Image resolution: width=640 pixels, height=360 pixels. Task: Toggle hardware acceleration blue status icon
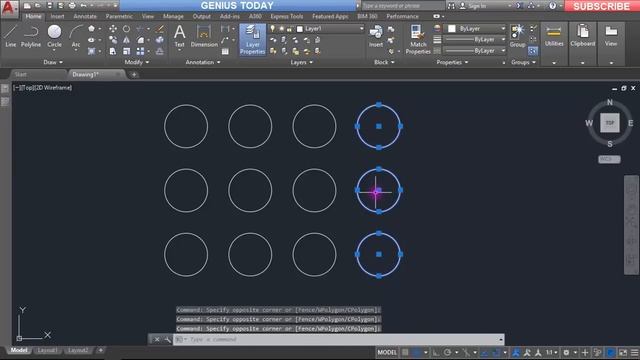point(611,352)
